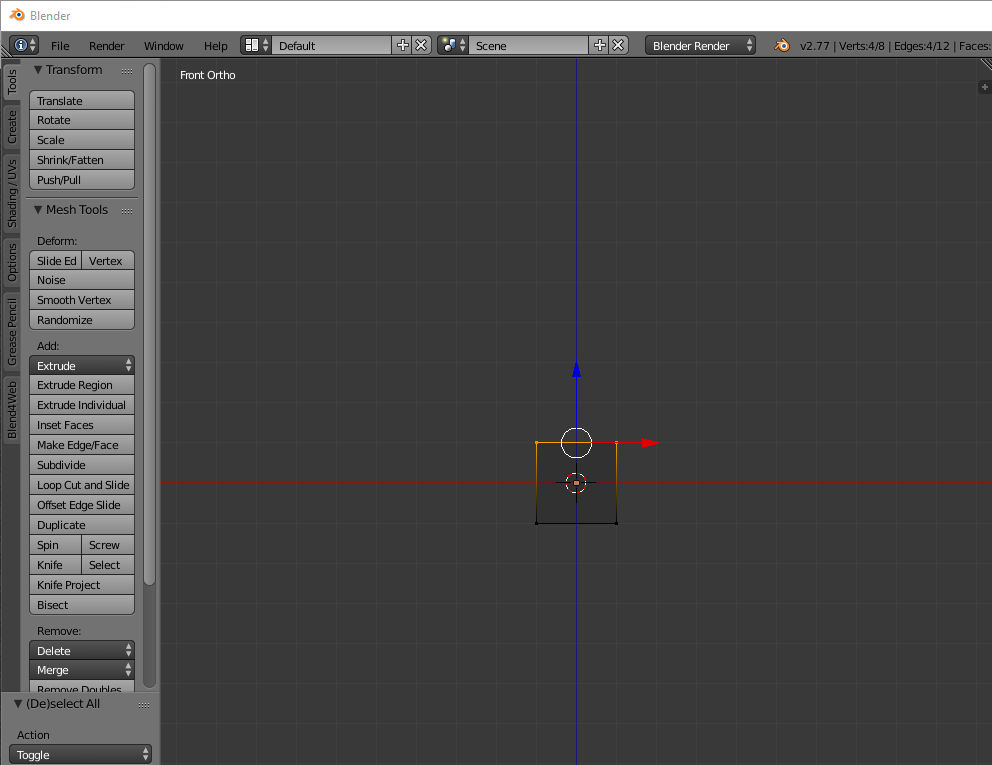Image resolution: width=992 pixels, height=765 pixels.
Task: Delete the current Scene
Action: click(x=619, y=46)
